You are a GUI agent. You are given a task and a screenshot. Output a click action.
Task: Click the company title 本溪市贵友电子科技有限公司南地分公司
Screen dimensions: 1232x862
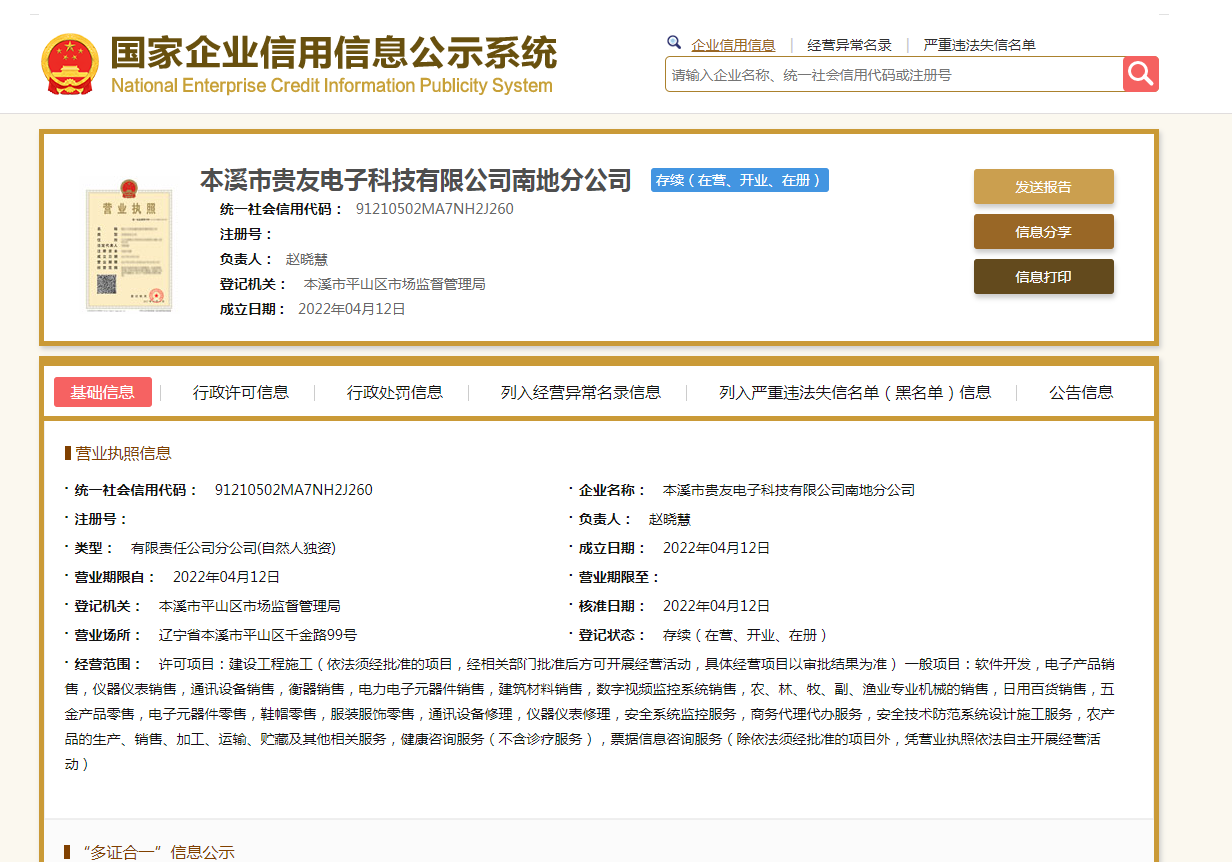pyautogui.click(x=416, y=180)
